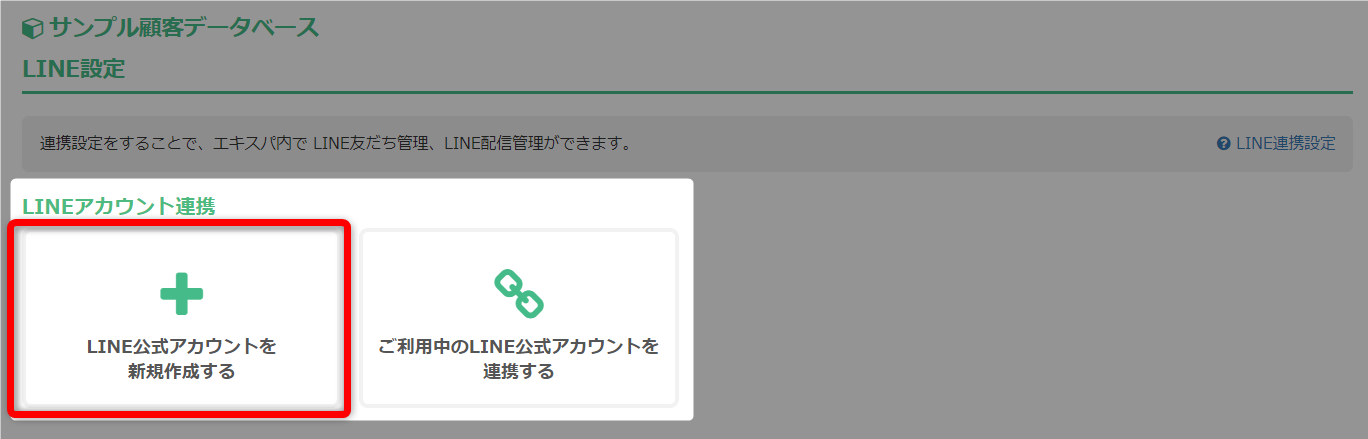Click the green divider under LINE設定

point(687,92)
